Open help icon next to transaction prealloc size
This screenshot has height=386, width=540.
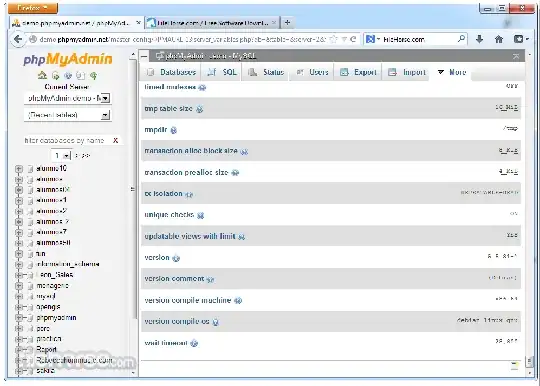pos(235,173)
